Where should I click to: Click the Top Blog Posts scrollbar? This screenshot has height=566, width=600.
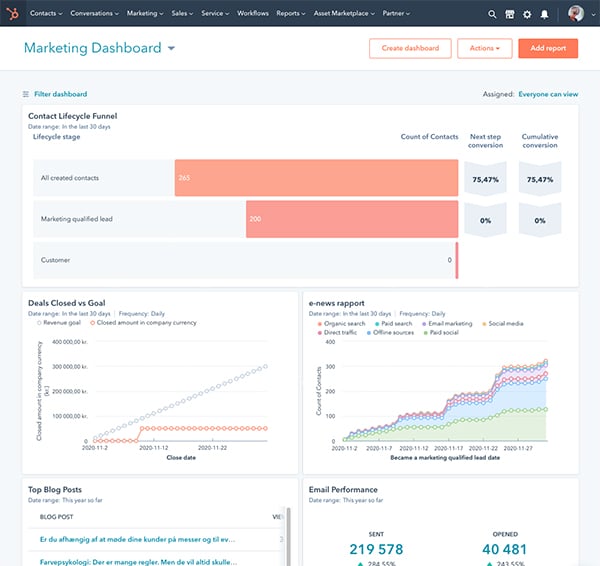click(289, 537)
